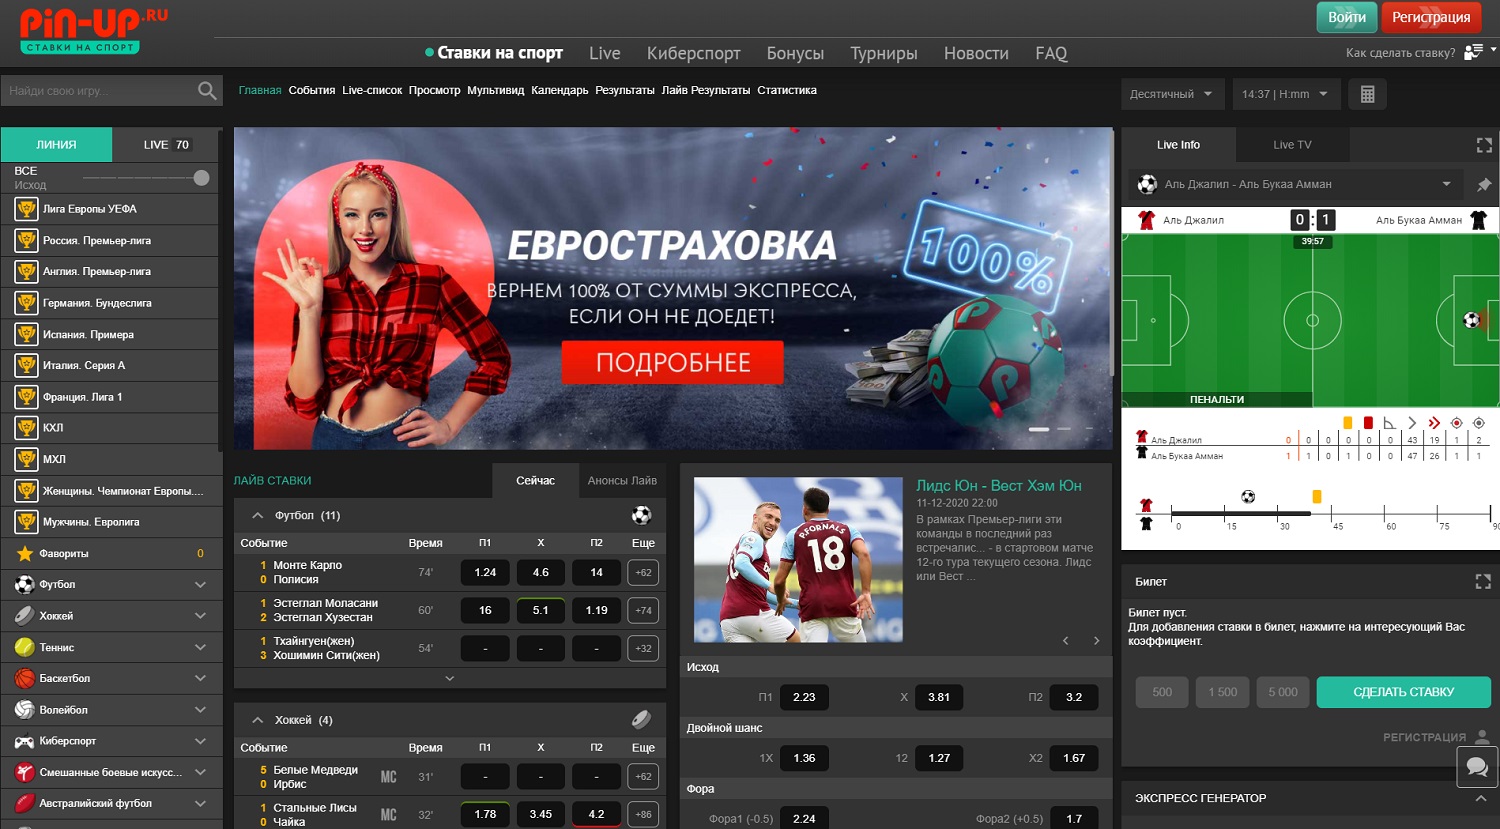
Task: Click soccer ball icon in Футбол (11) header
Action: pyautogui.click(x=642, y=515)
